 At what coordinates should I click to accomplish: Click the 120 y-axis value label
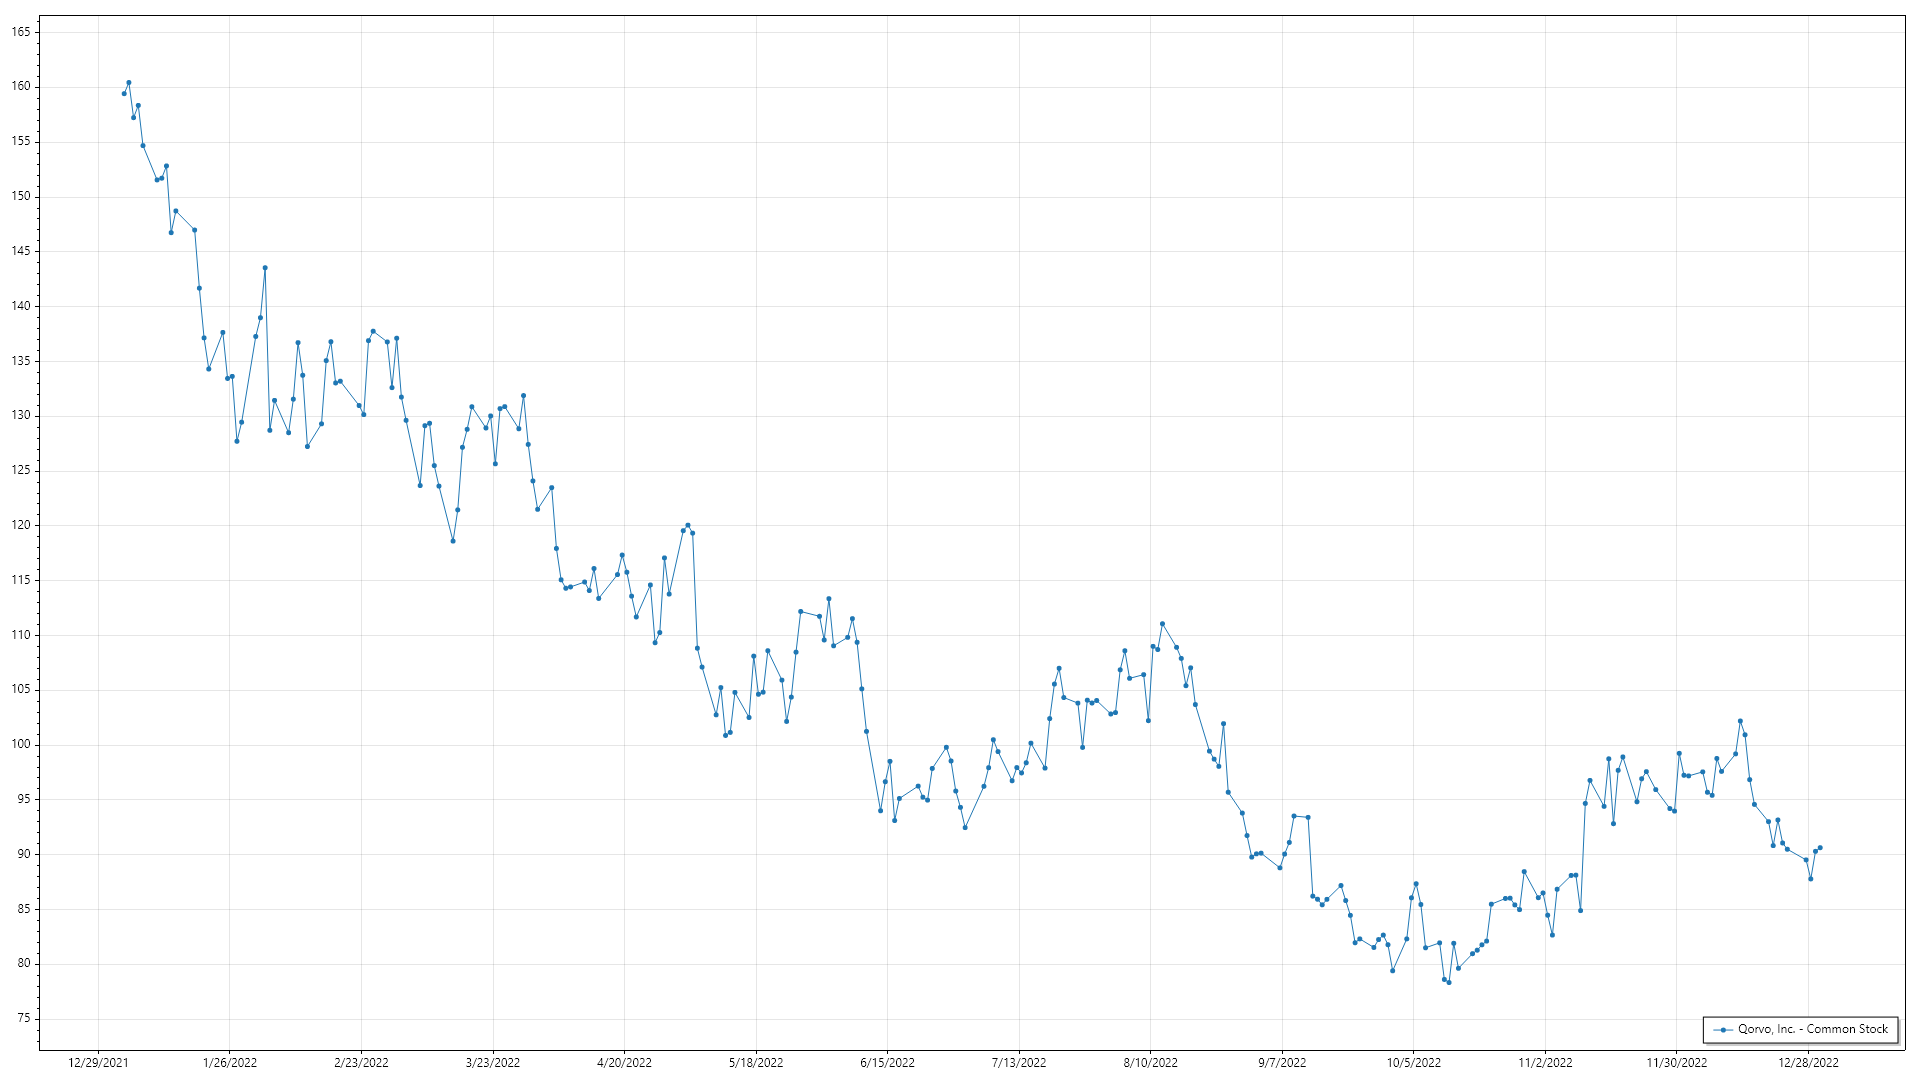(x=21, y=525)
